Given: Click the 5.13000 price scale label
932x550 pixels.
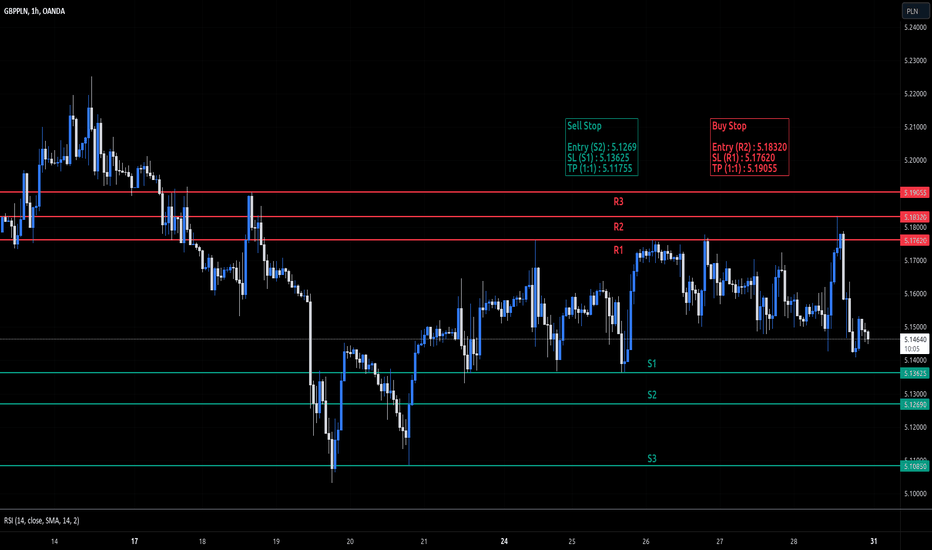Looking at the screenshot, I should (915, 394).
